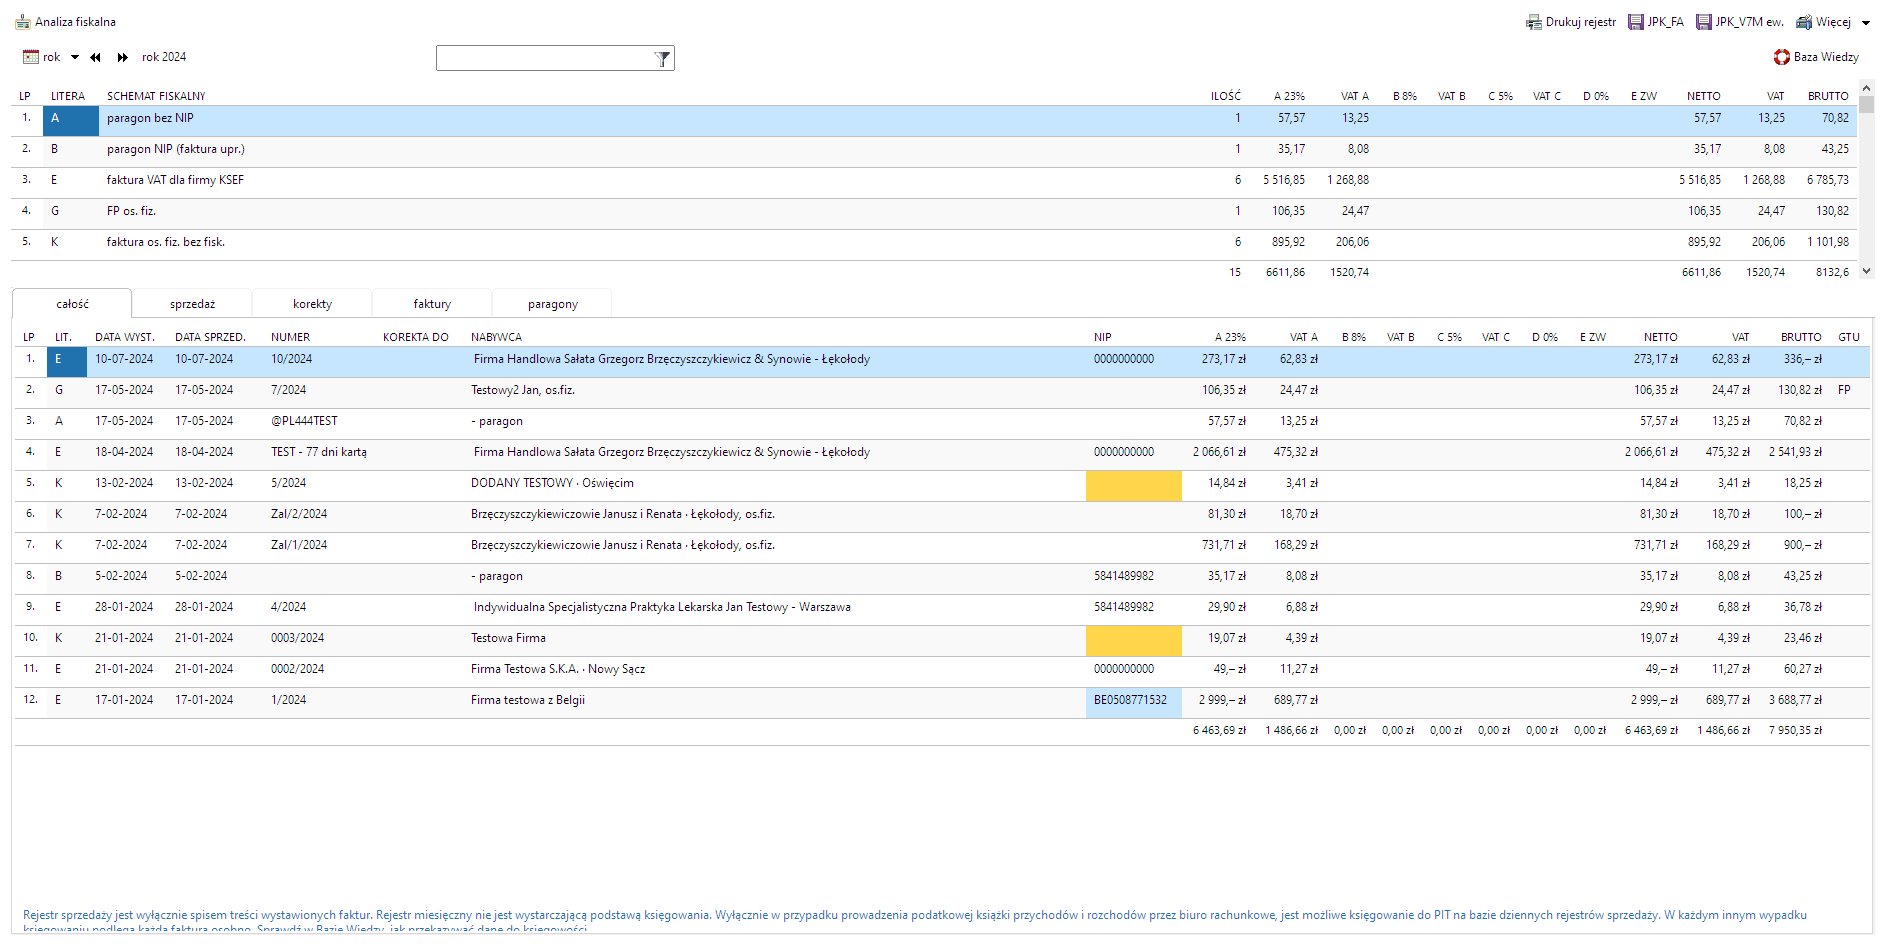Click the funnel filter icon in search box
The width and height of the screenshot is (1884, 944).
(662, 59)
